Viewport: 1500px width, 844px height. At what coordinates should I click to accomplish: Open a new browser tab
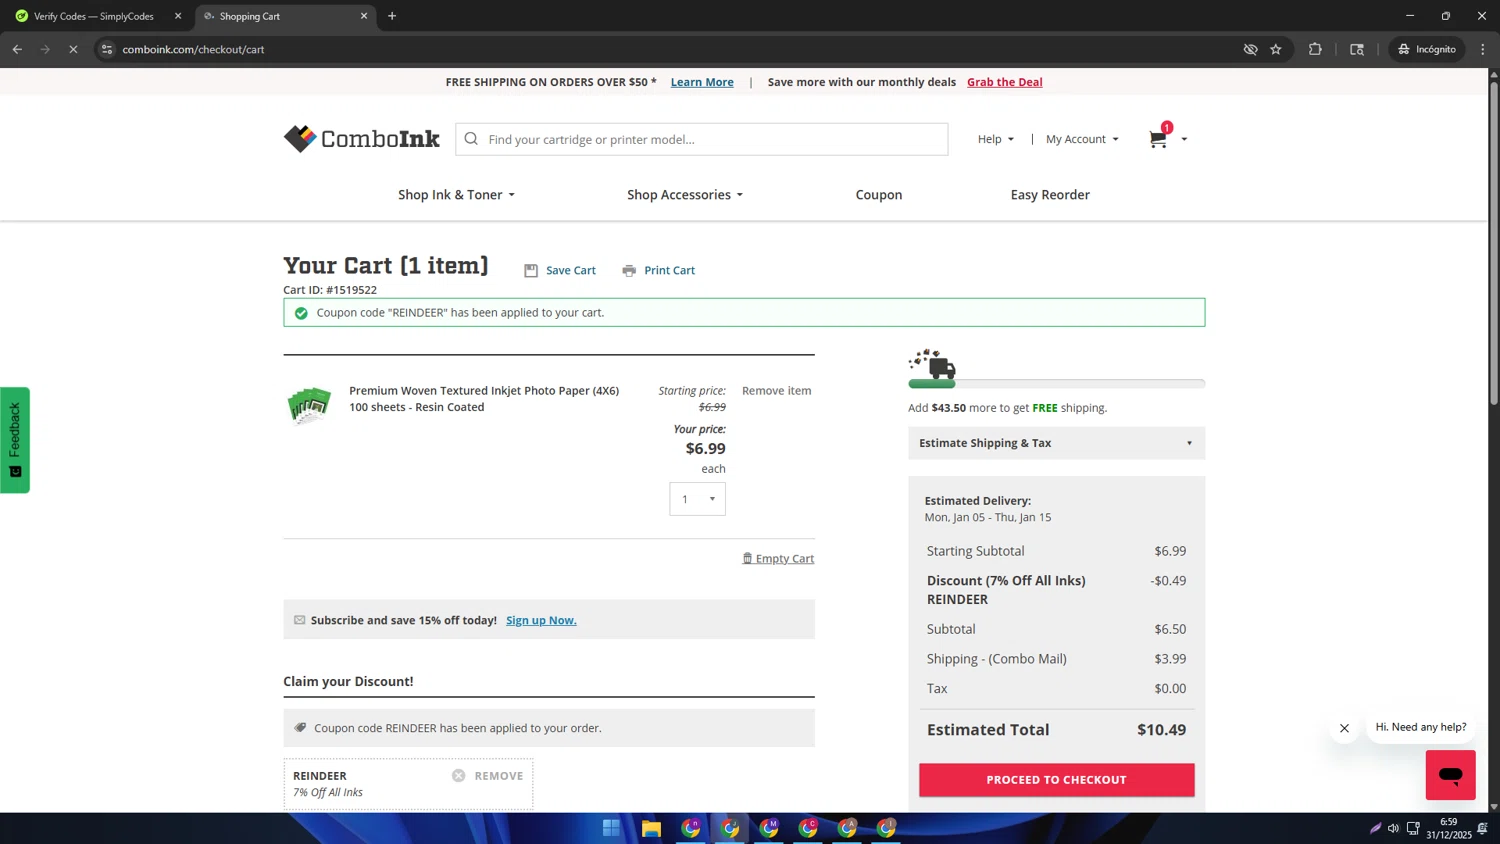point(392,16)
